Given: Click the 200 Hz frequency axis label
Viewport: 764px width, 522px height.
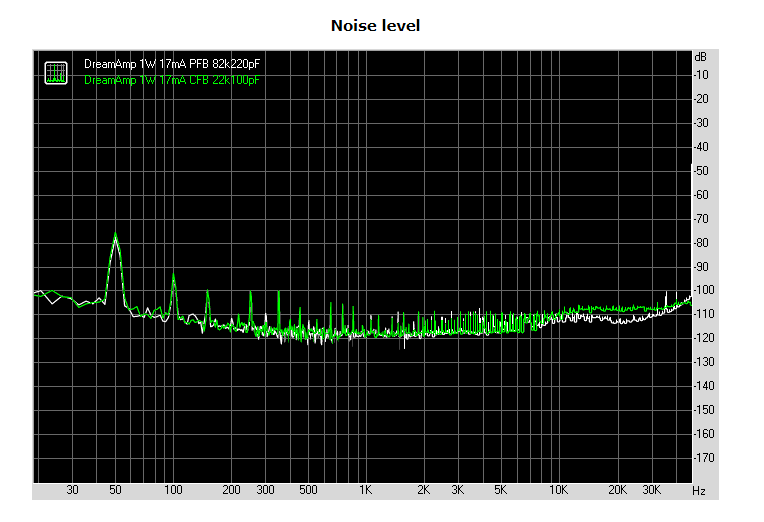Looking at the screenshot, I should [231, 490].
